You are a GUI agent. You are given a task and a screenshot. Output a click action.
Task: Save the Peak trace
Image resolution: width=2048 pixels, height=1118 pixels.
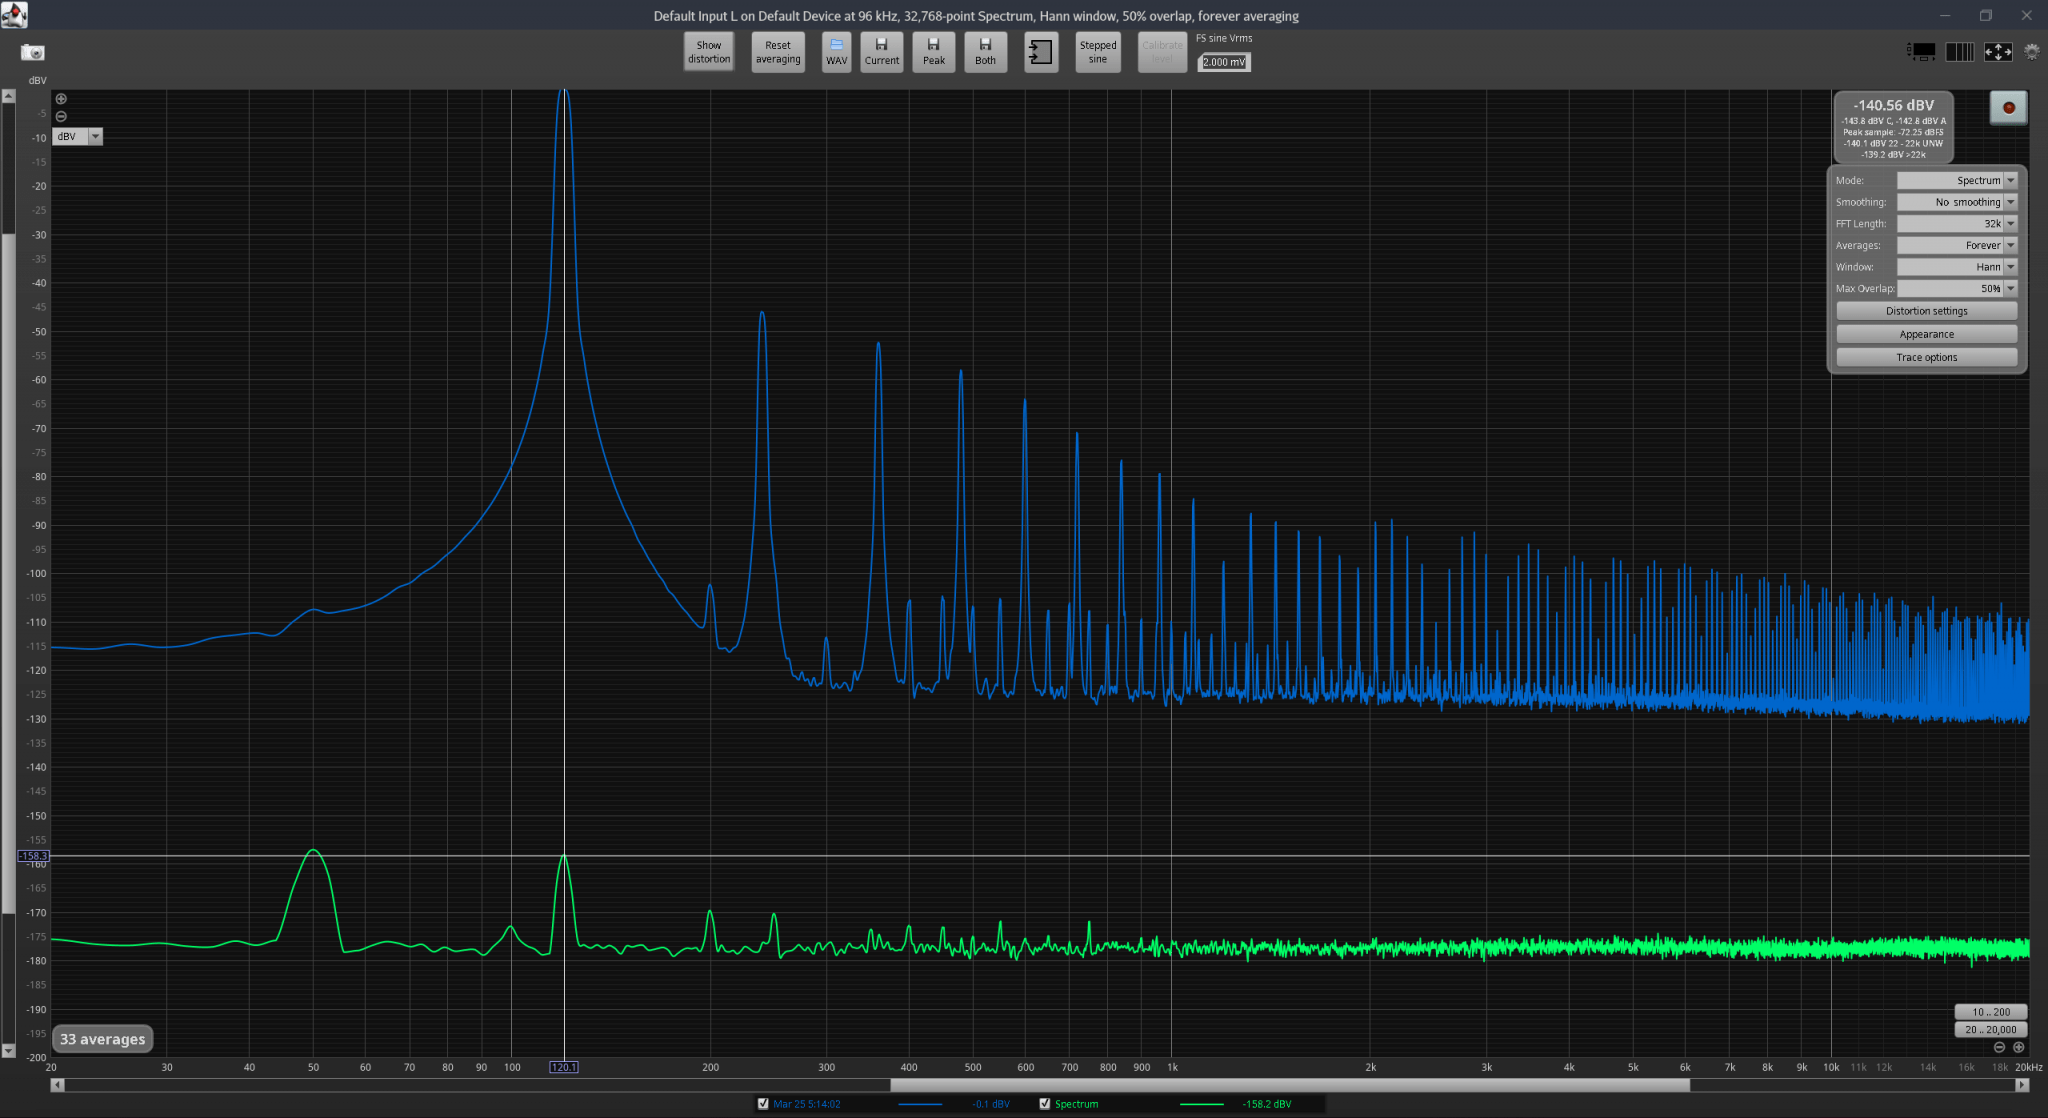934,52
